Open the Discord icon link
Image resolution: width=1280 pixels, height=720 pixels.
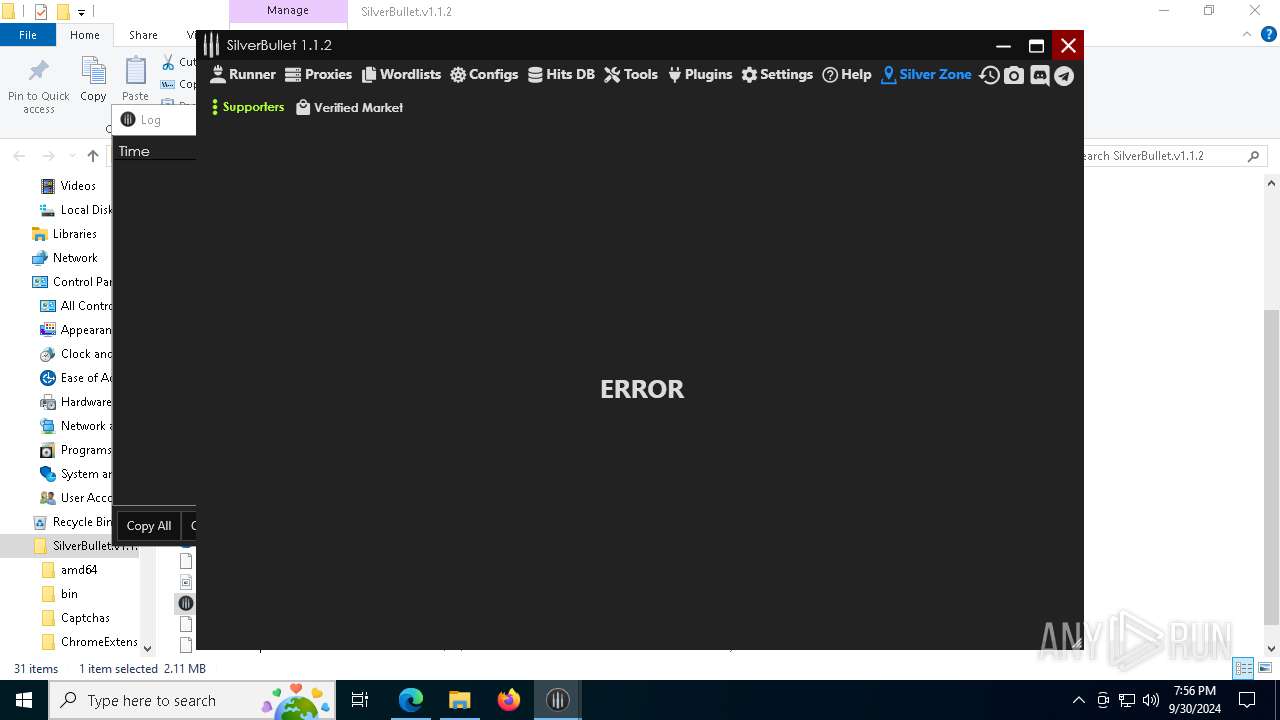pos(1040,75)
